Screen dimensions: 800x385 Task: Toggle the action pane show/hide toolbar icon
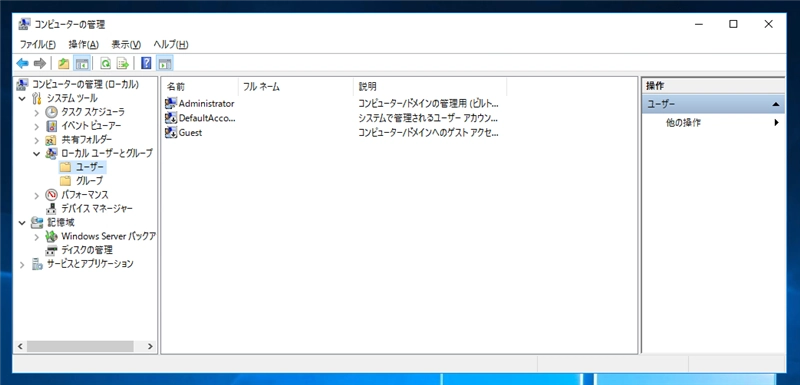tap(164, 63)
